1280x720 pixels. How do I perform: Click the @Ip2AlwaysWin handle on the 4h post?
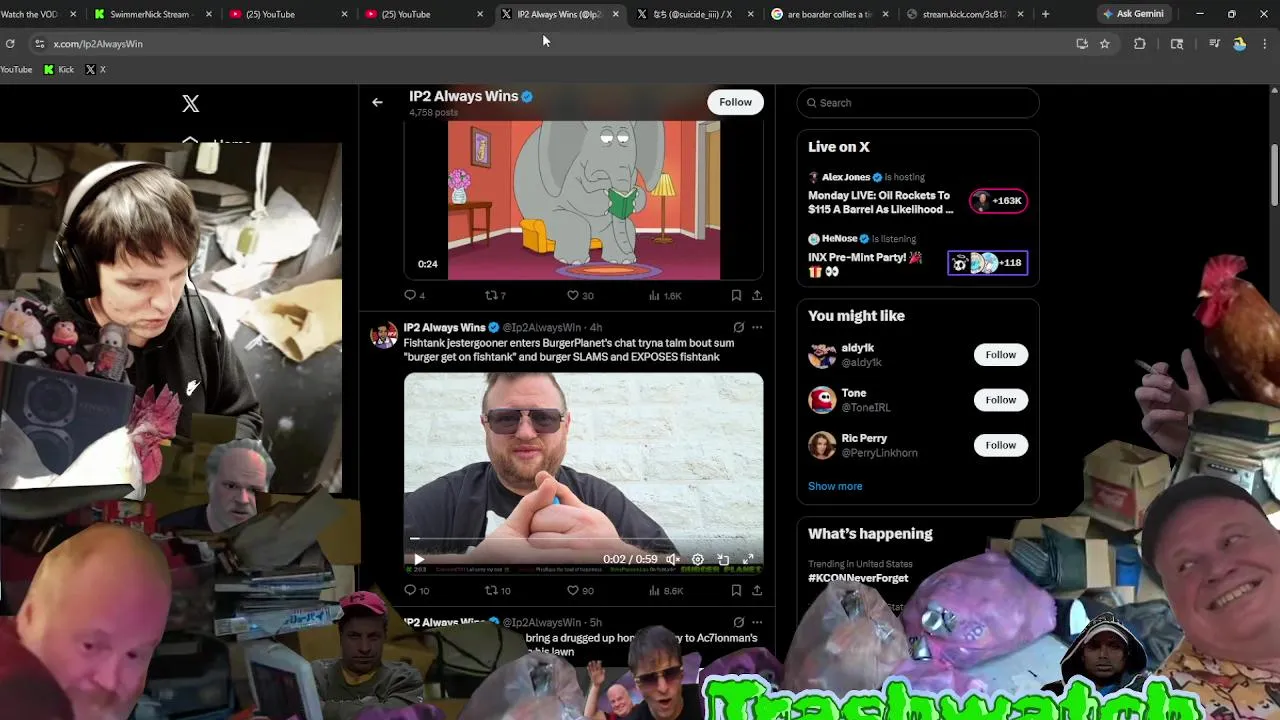542,328
